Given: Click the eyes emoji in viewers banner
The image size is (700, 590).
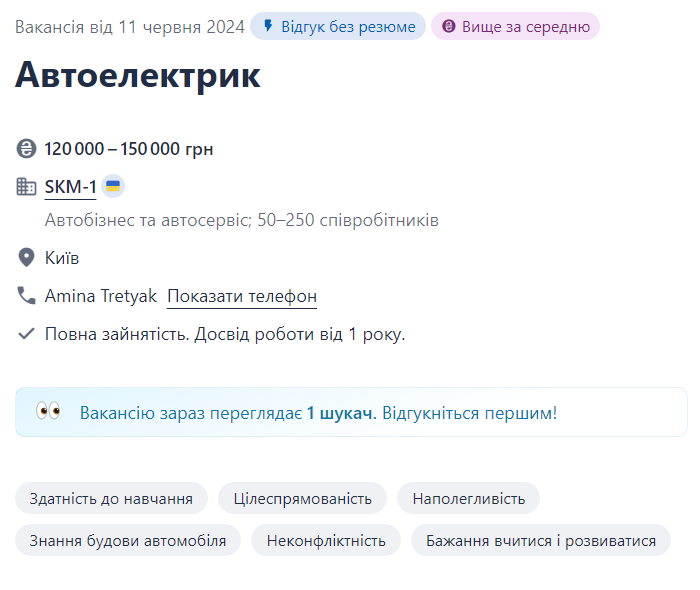Looking at the screenshot, I should pos(48,411).
